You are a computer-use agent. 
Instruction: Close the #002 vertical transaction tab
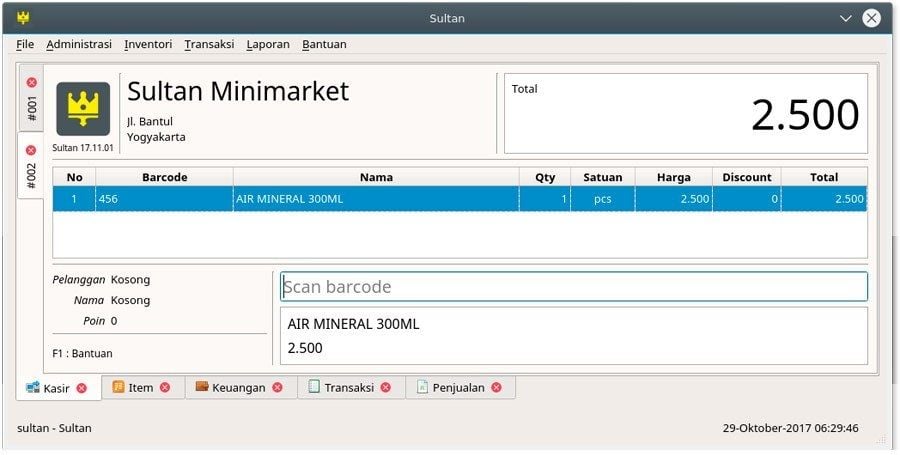tap(31, 150)
